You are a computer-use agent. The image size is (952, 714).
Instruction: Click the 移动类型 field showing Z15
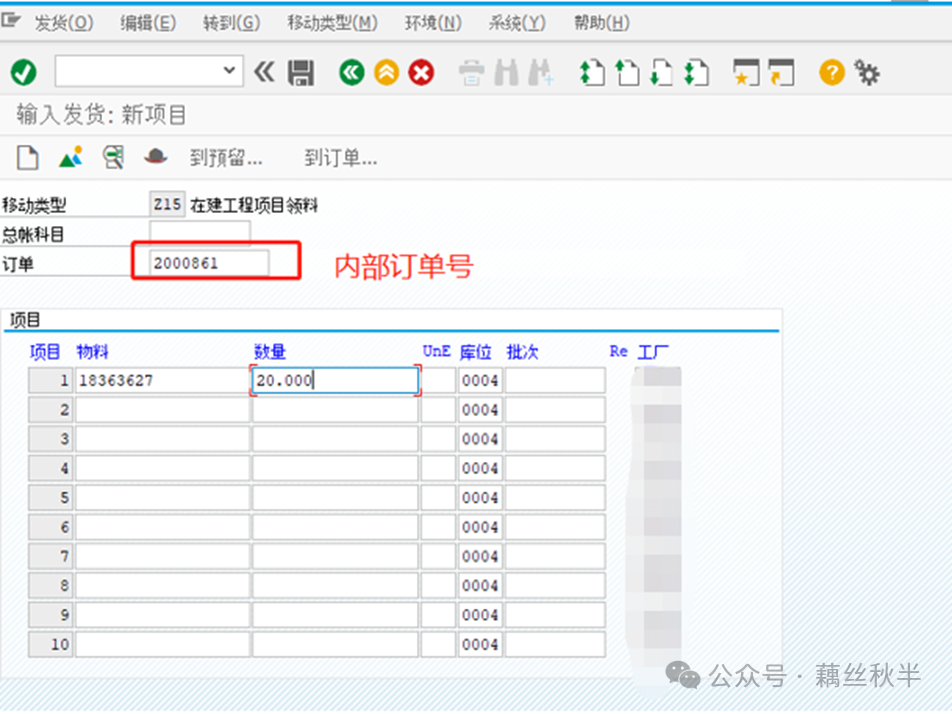[x=167, y=204]
